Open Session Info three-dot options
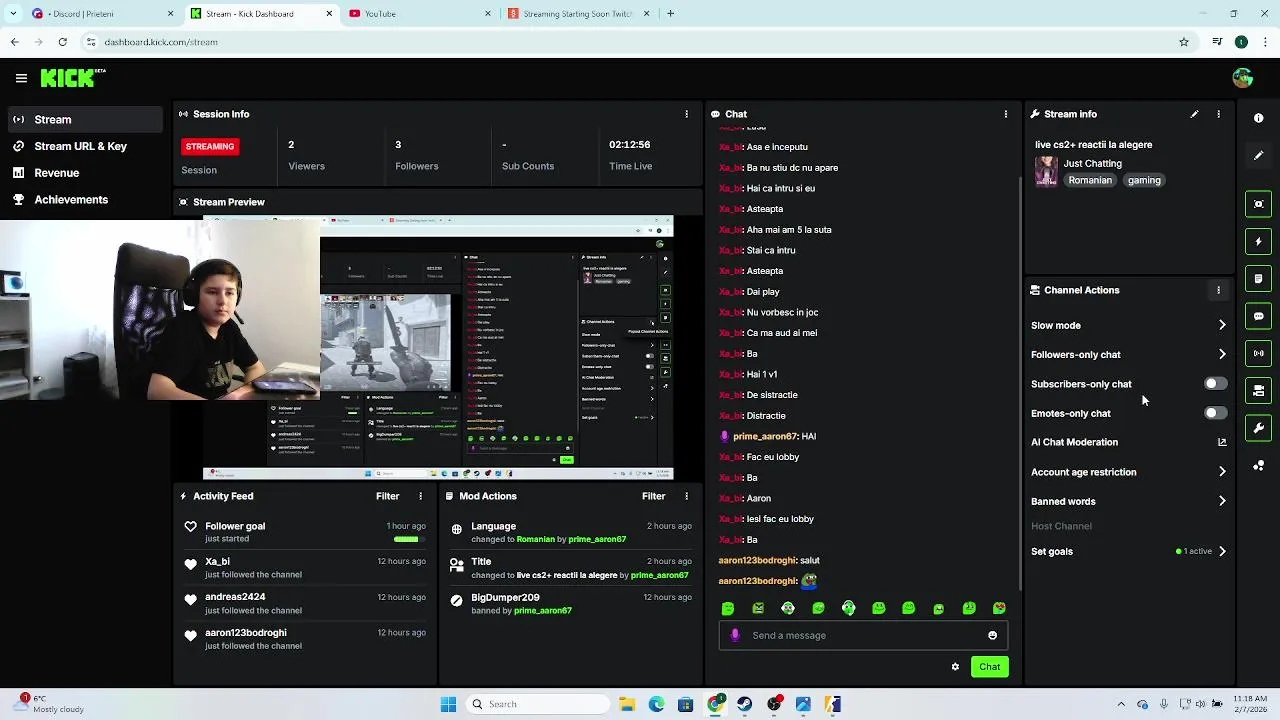This screenshot has height=720, width=1280. click(686, 114)
